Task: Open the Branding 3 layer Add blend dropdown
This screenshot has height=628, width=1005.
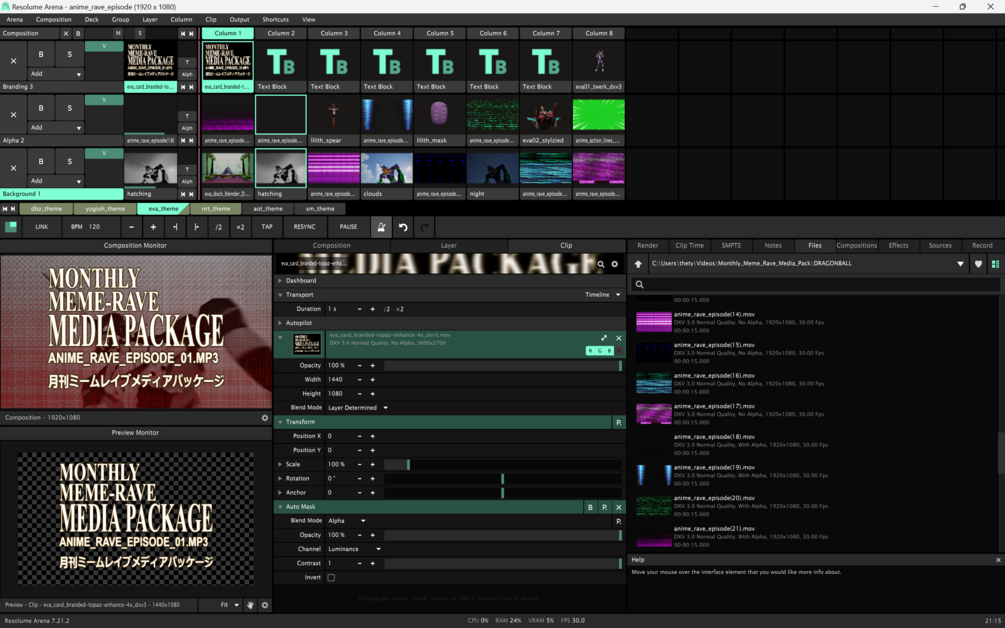Action: coord(56,74)
